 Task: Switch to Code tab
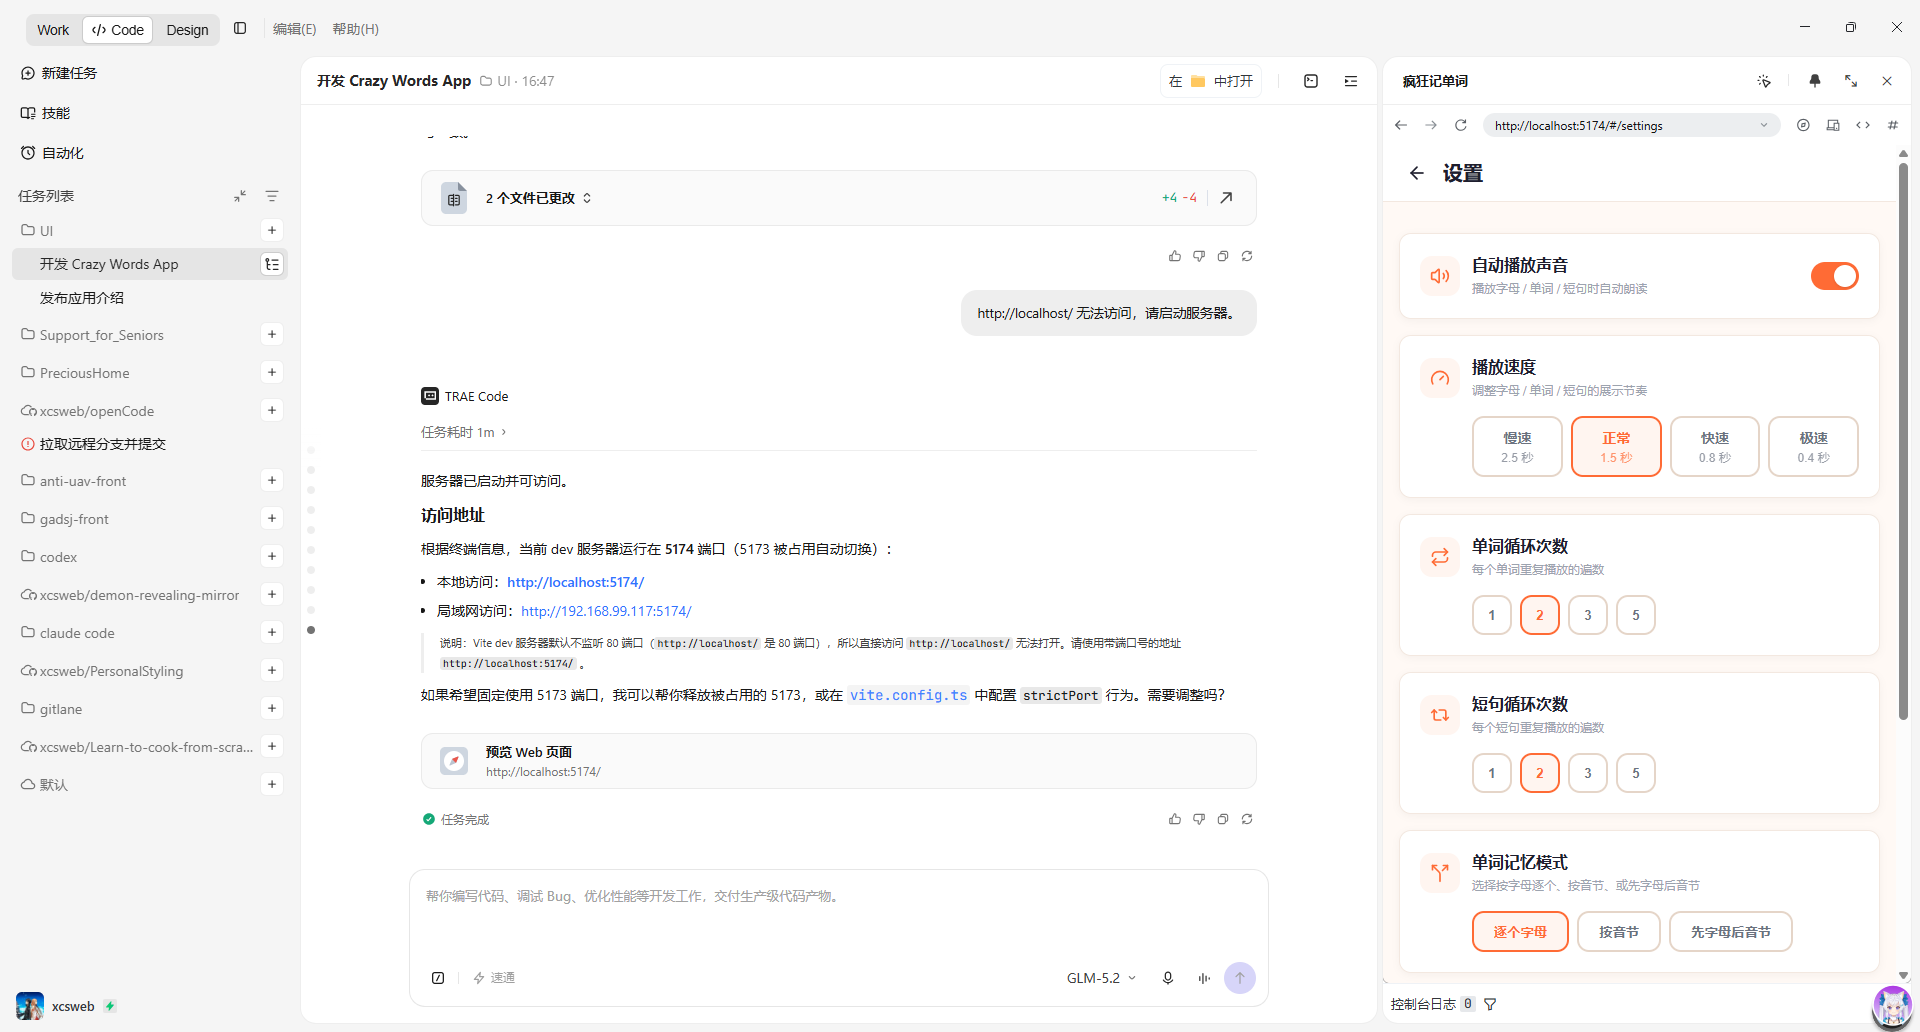pyautogui.click(x=118, y=30)
